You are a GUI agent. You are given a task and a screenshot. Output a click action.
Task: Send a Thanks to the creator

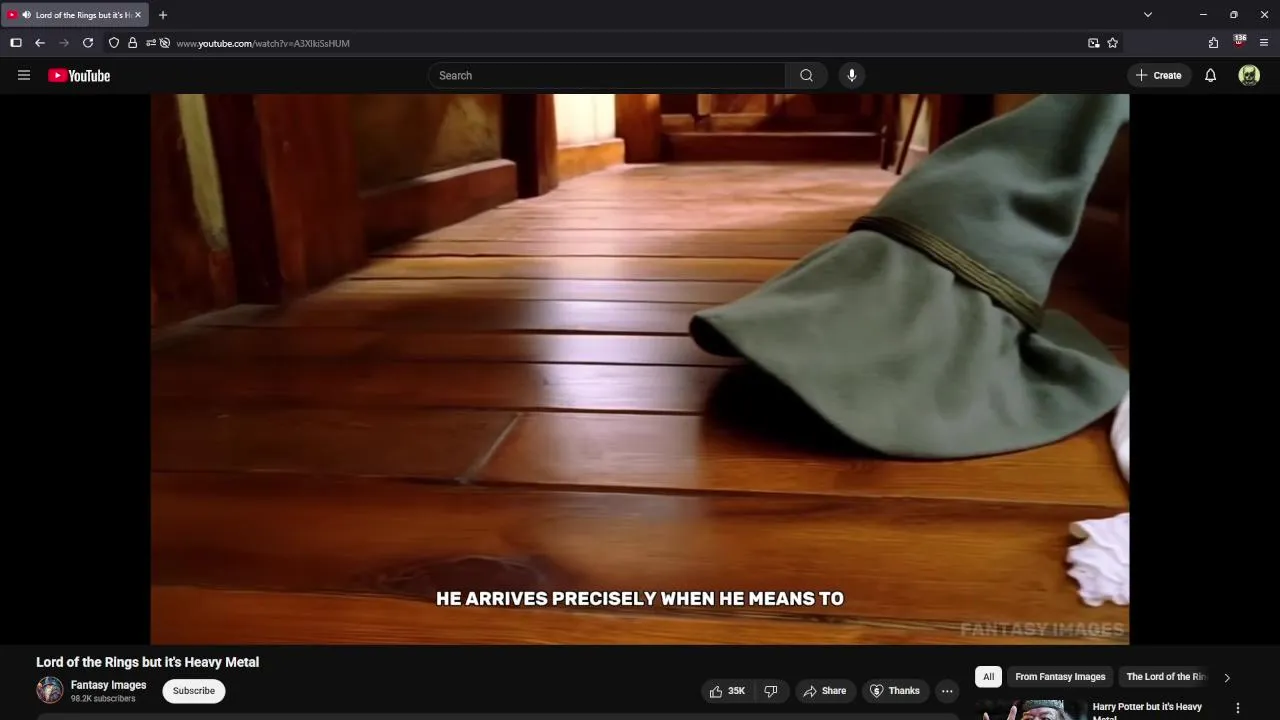coord(895,691)
